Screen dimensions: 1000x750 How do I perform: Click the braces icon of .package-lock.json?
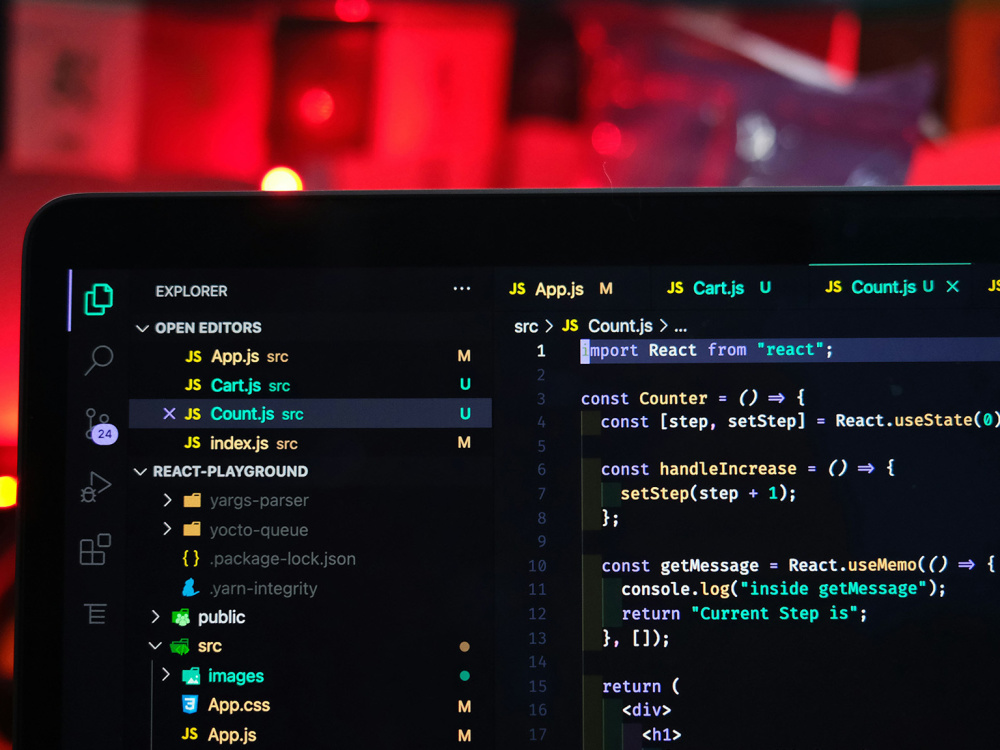[191, 559]
